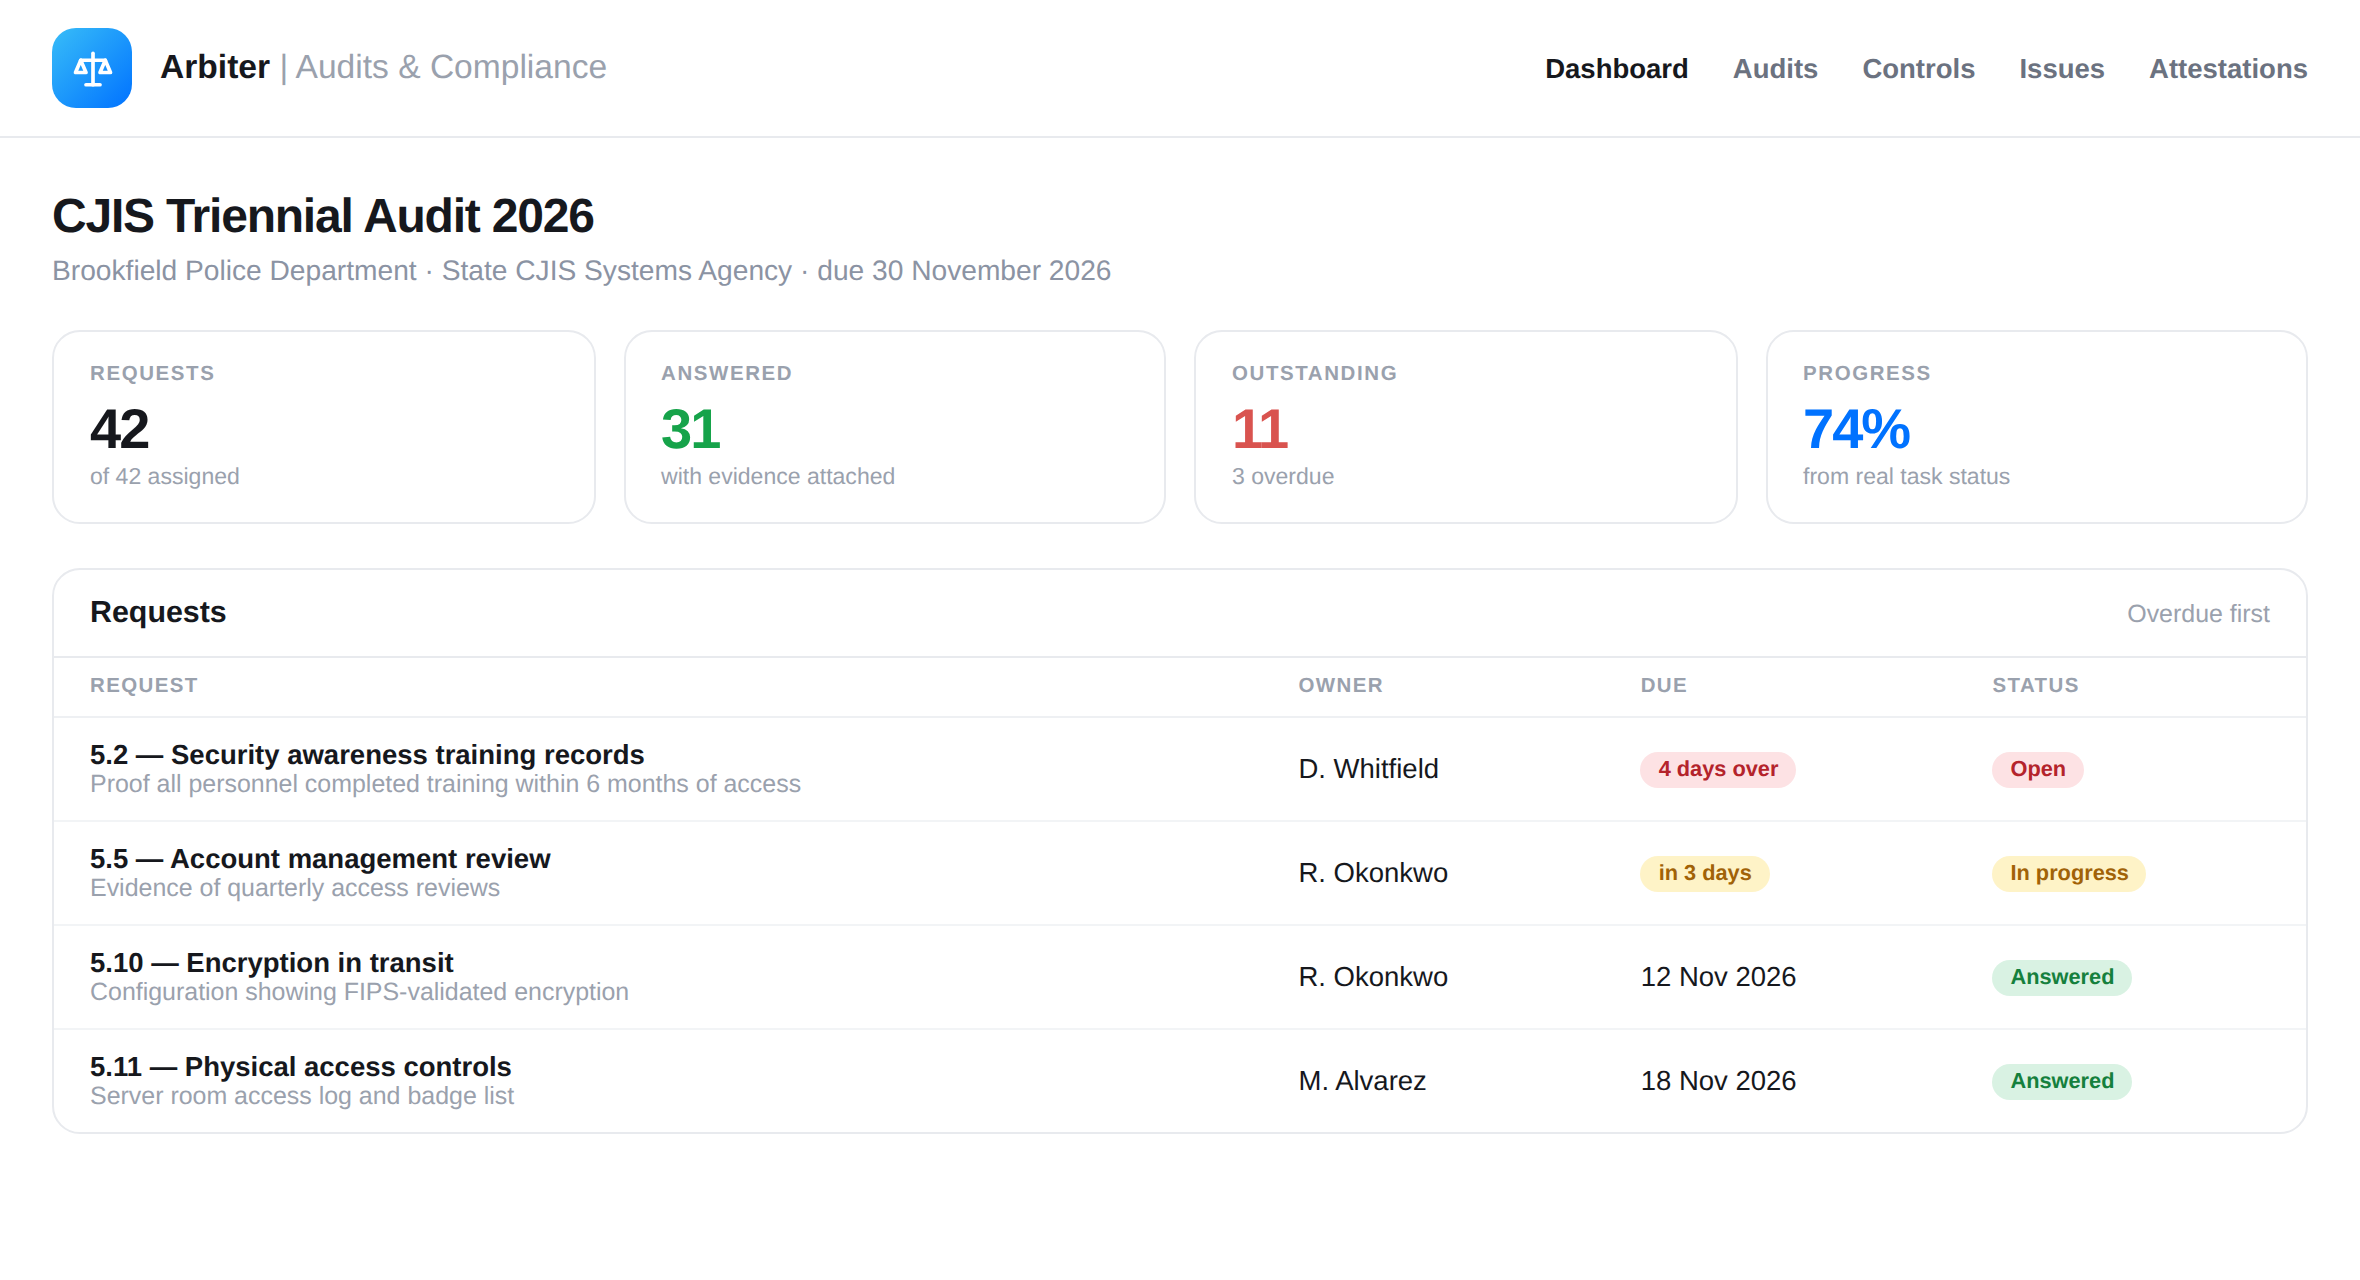Click the Open status badge
This screenshot has height=1280, width=2360.
(2038, 769)
